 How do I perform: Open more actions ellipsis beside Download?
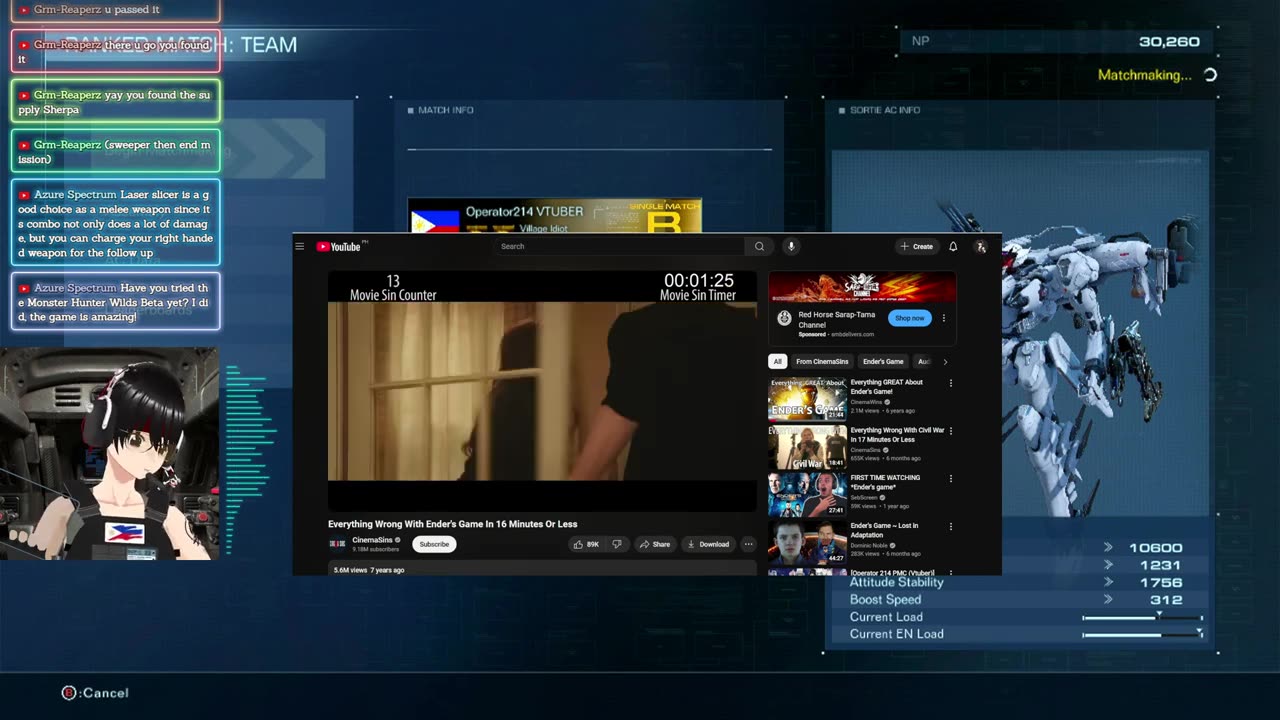point(748,544)
